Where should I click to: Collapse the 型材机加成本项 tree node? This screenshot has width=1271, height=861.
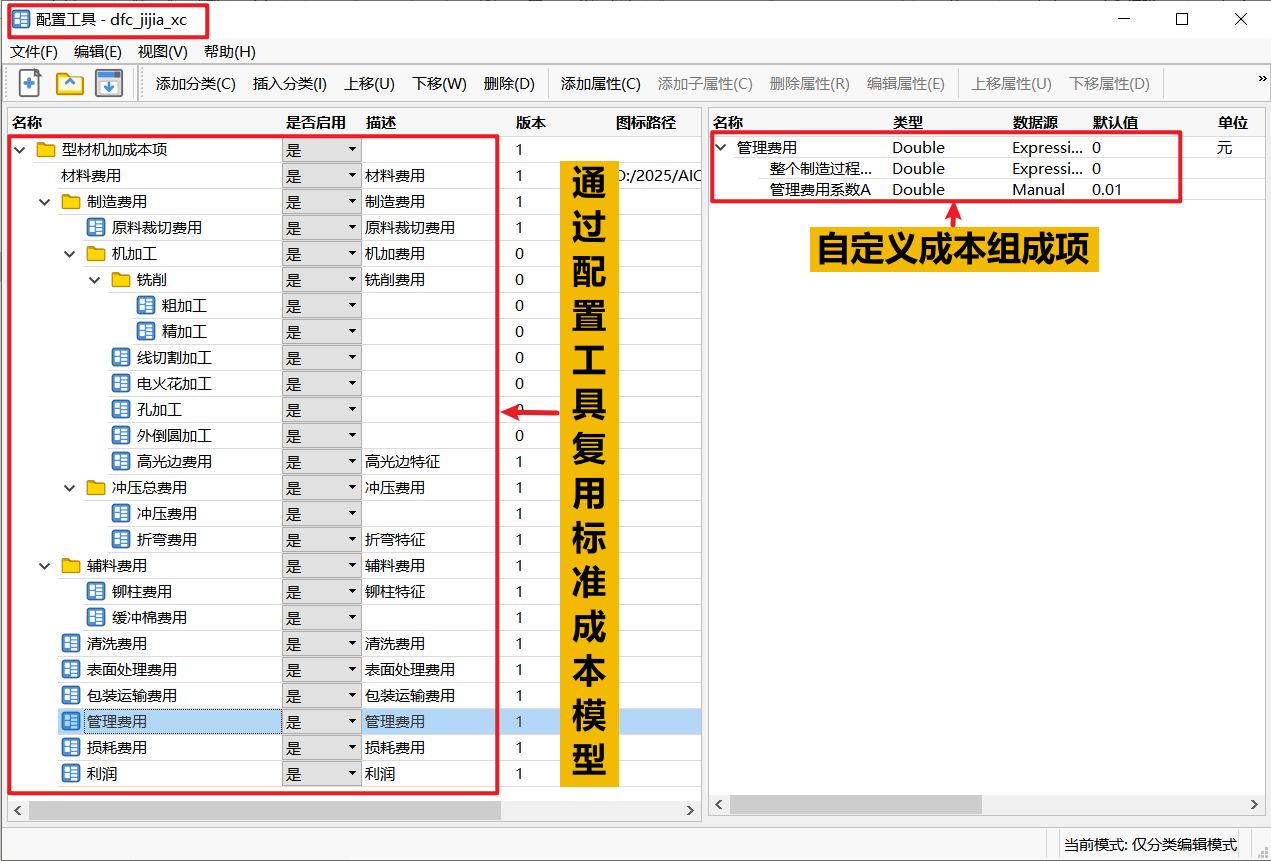point(19,150)
